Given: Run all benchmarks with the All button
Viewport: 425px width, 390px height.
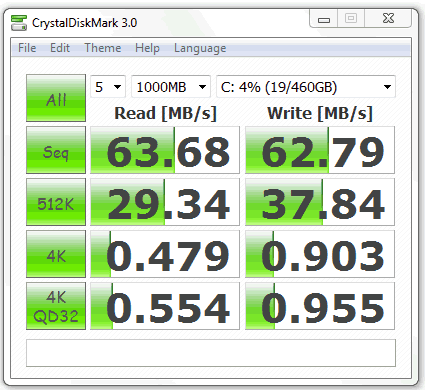Looking at the screenshot, I should (x=56, y=98).
